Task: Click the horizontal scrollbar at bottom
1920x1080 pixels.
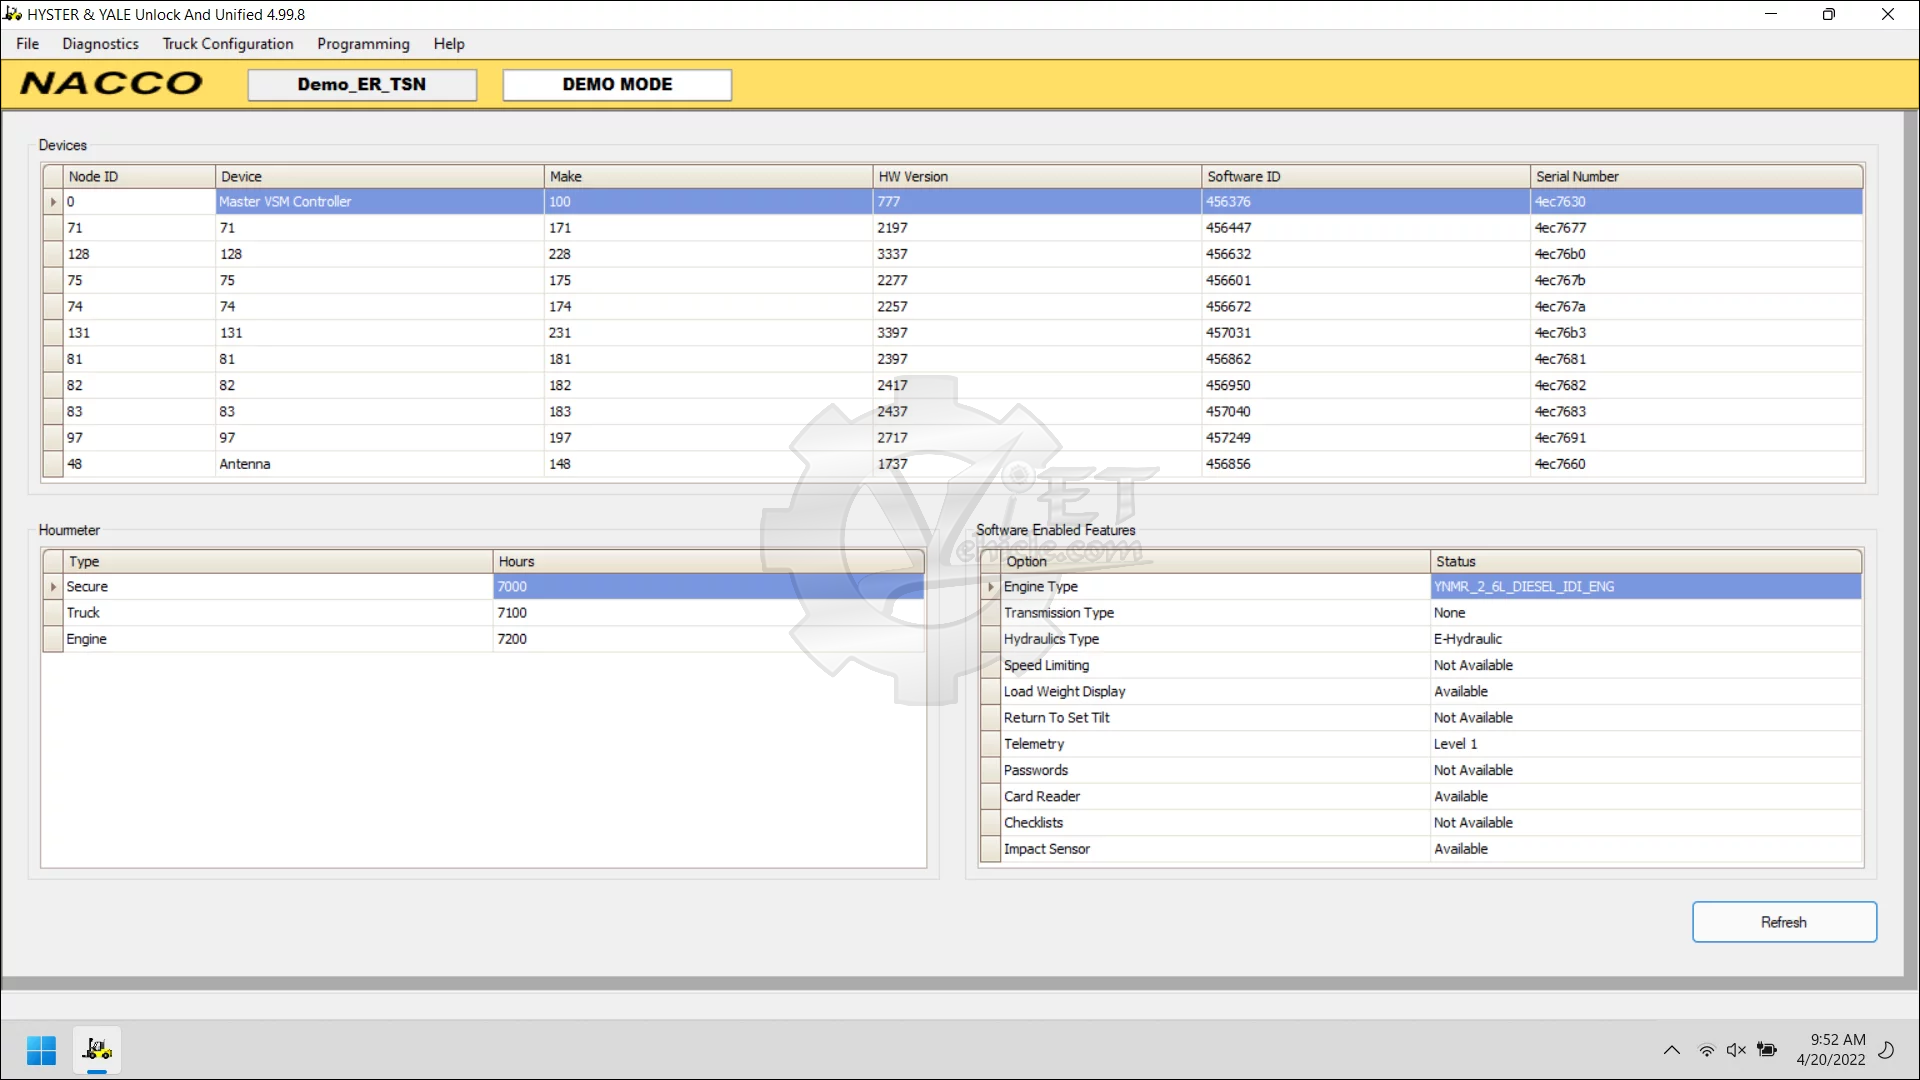Action: pyautogui.click(x=952, y=983)
